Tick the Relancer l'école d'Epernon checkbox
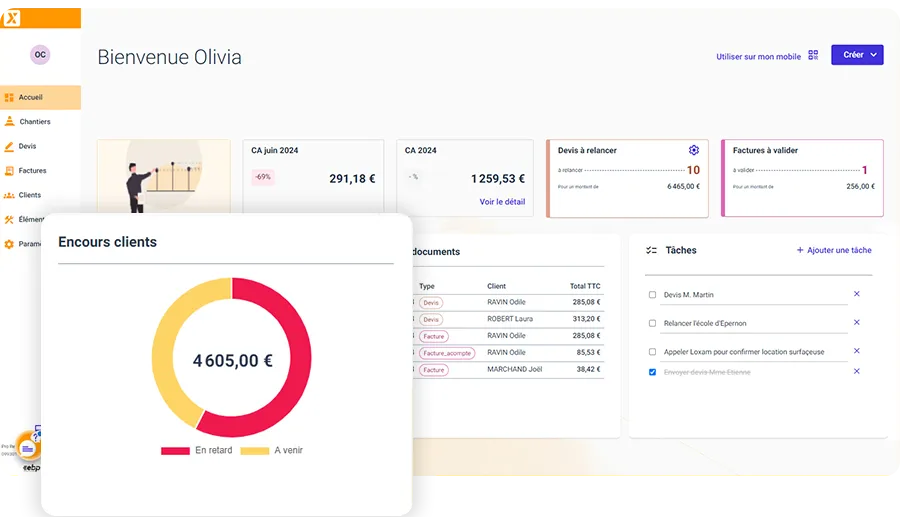900x517 pixels. coord(653,323)
